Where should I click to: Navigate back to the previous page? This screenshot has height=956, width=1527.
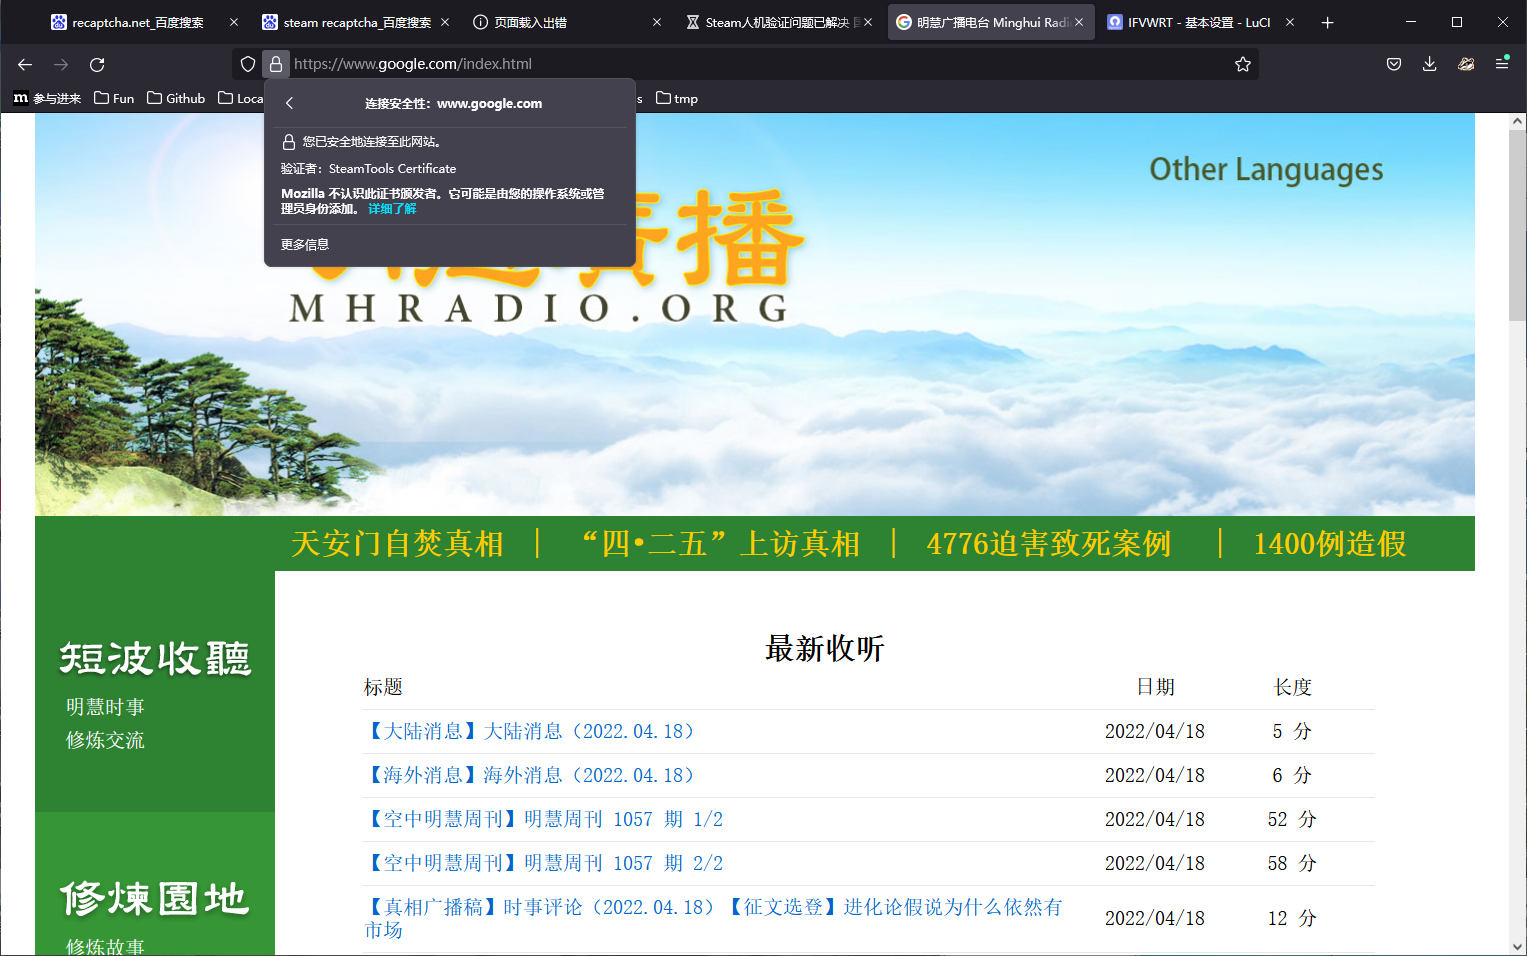click(24, 64)
